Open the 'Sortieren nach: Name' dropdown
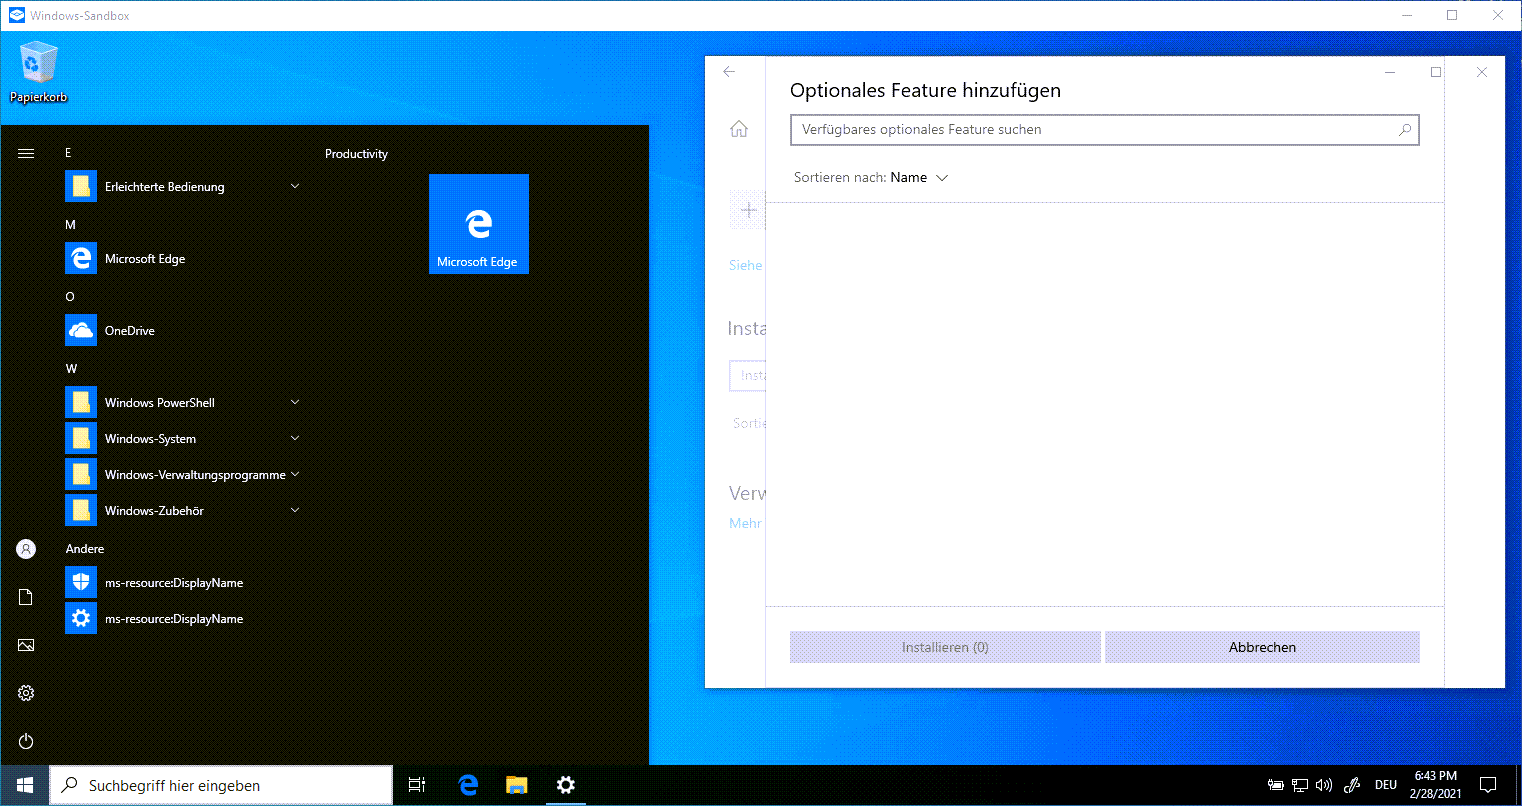Image resolution: width=1522 pixels, height=806 pixels. point(870,177)
